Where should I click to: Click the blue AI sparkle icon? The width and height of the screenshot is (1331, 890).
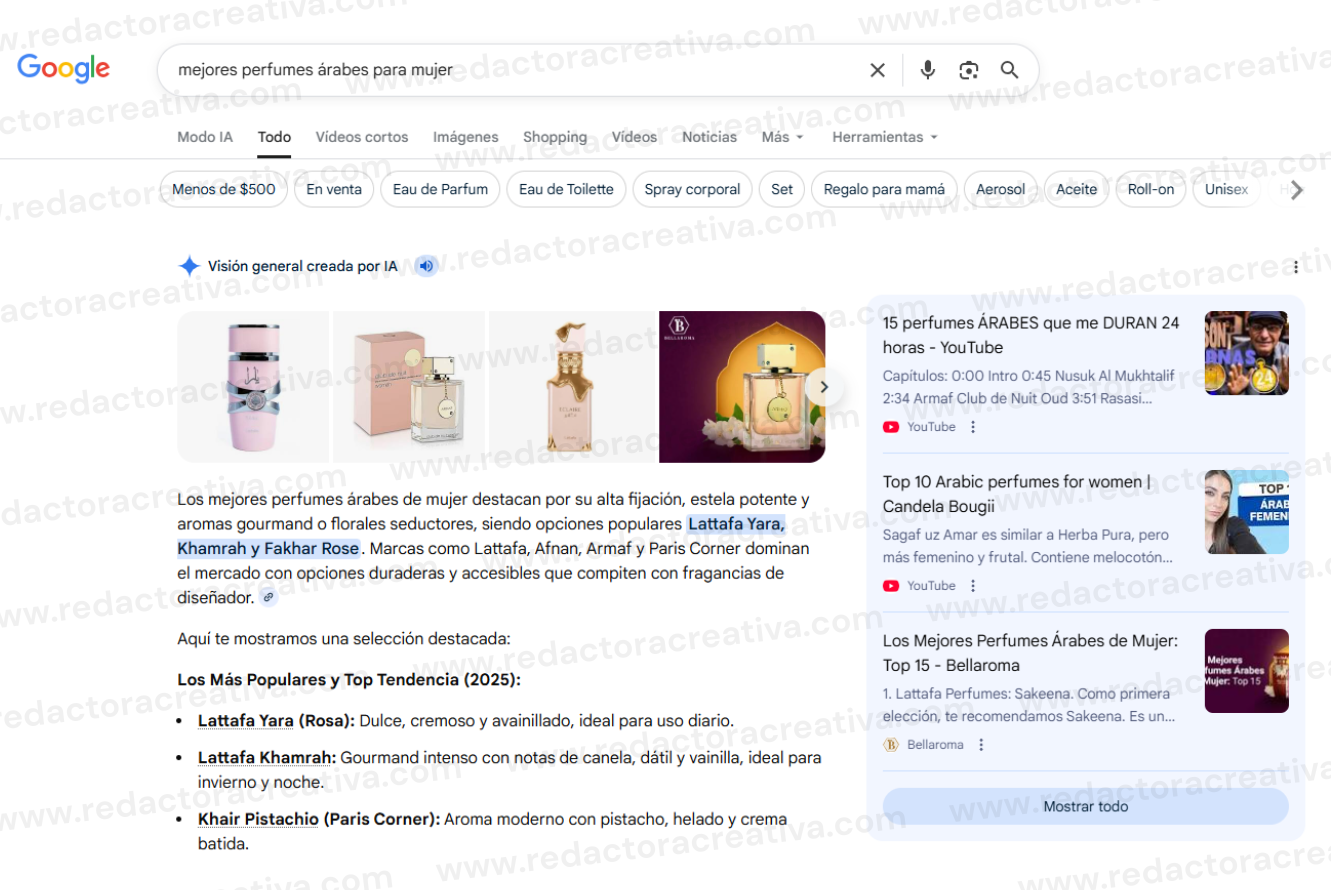[189, 266]
